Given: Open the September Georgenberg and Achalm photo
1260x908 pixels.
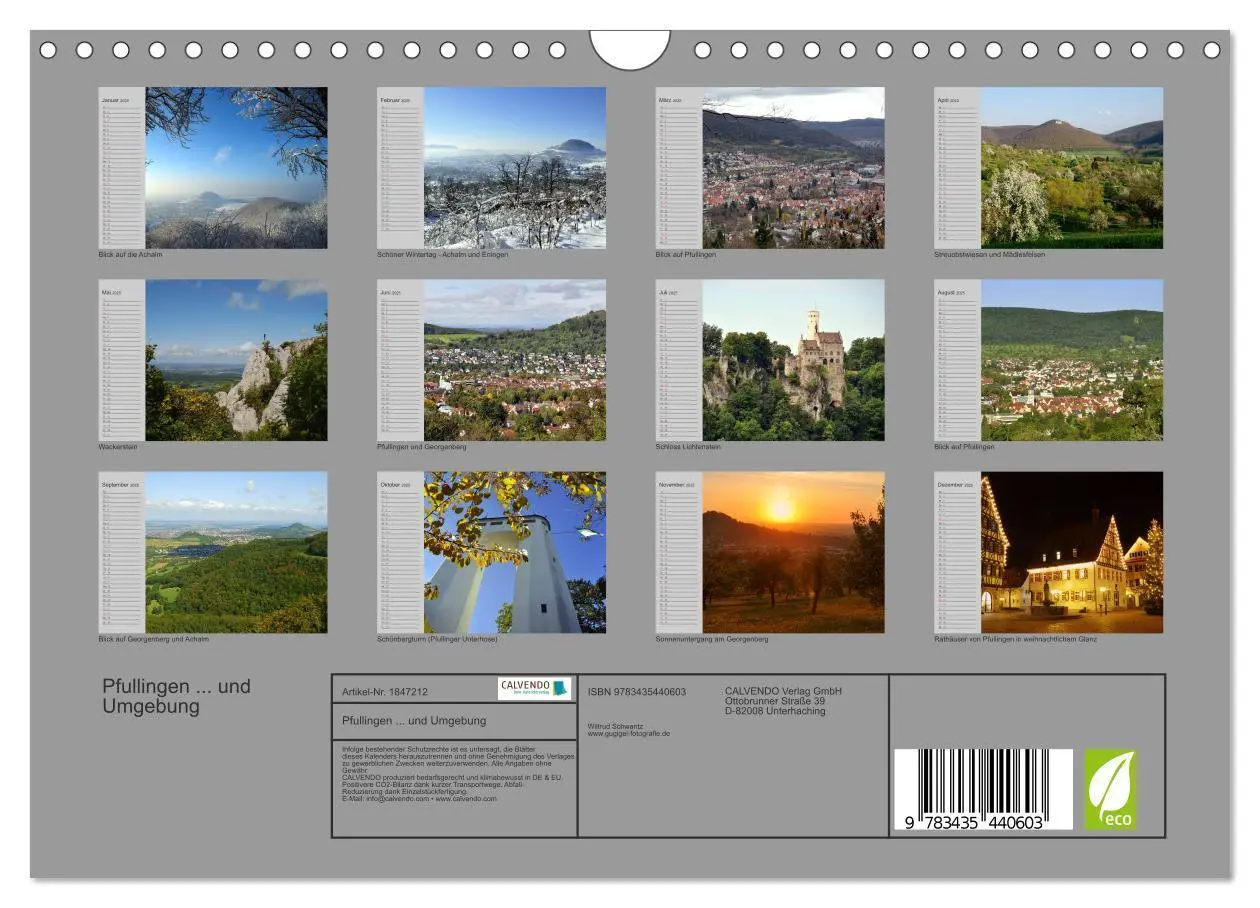Looking at the screenshot, I should point(236,552).
